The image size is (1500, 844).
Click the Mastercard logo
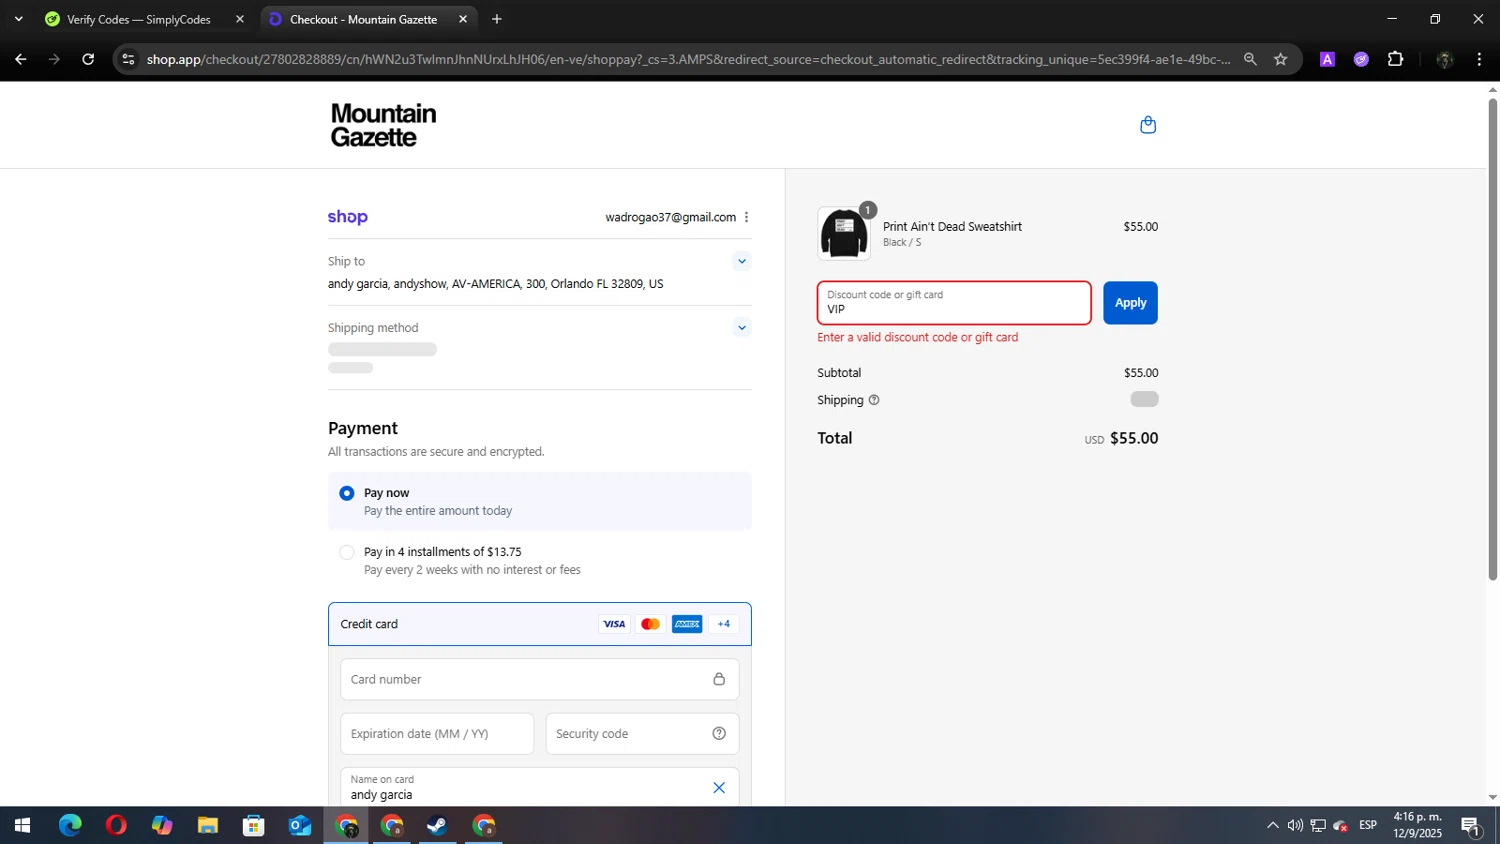point(650,624)
